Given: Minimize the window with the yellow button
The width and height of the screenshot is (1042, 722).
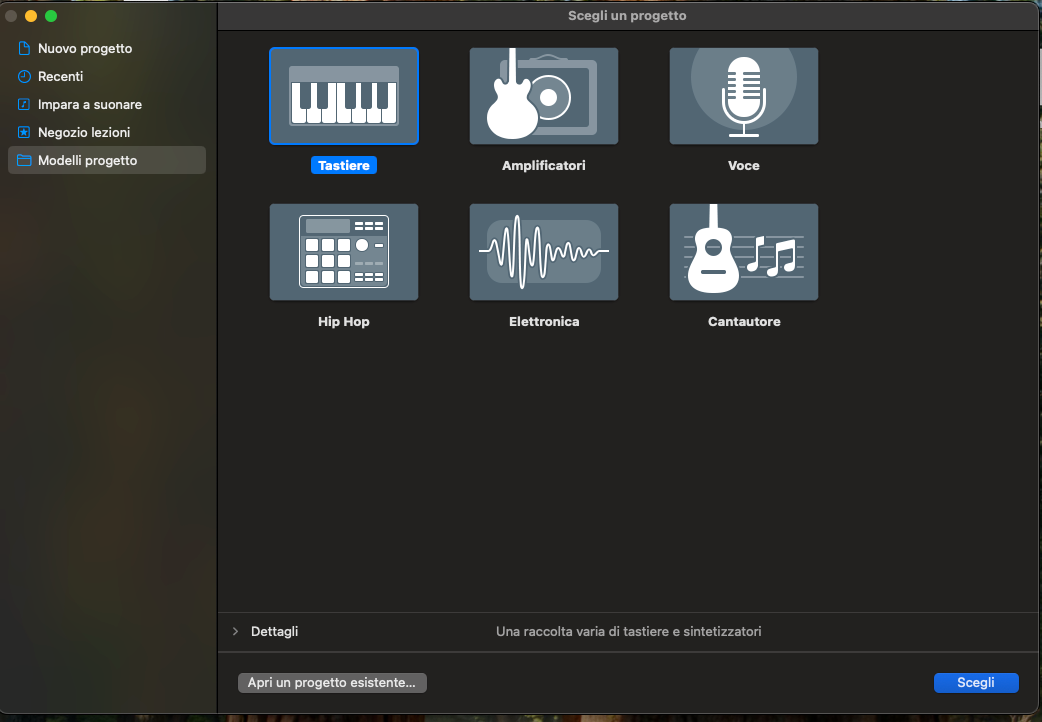Looking at the screenshot, I should click(x=31, y=16).
